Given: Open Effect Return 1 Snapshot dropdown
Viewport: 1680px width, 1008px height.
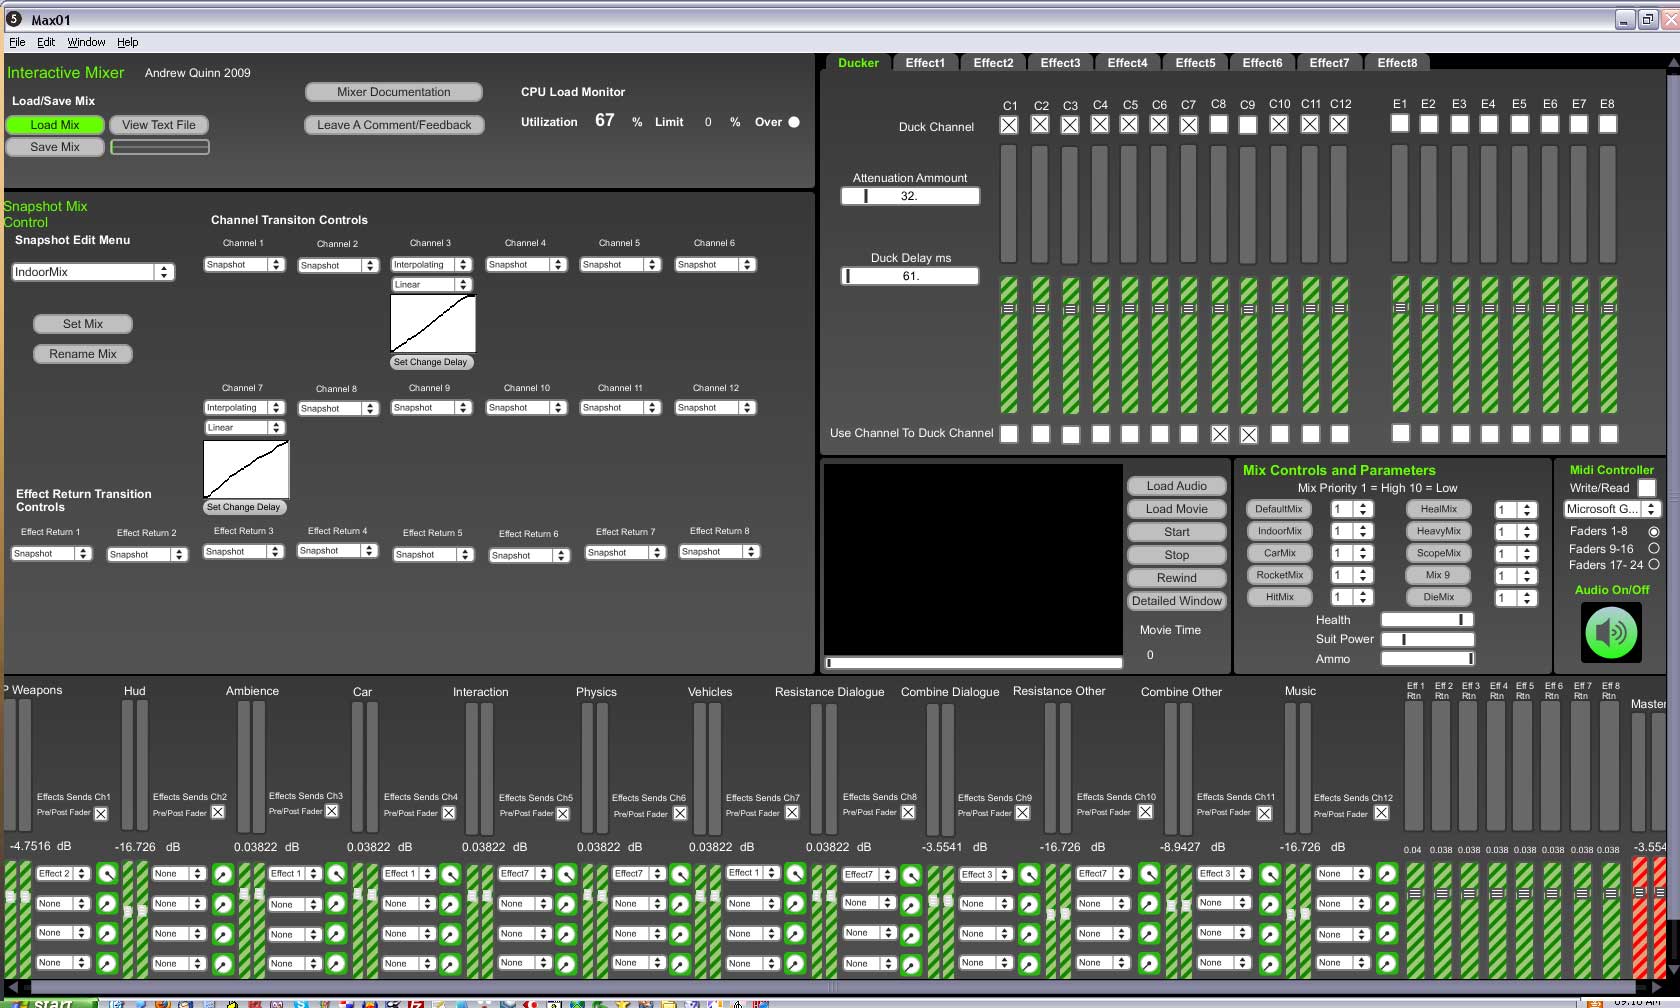Looking at the screenshot, I should coord(51,553).
